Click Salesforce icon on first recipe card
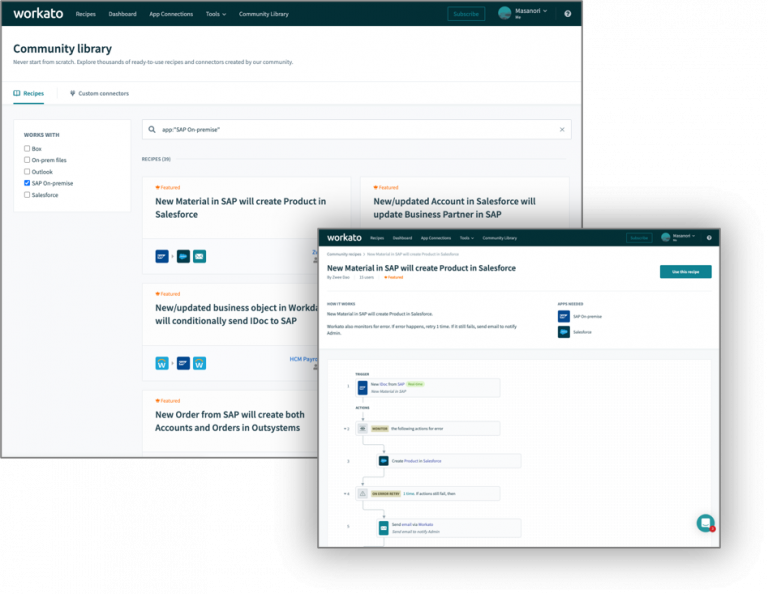 183,256
